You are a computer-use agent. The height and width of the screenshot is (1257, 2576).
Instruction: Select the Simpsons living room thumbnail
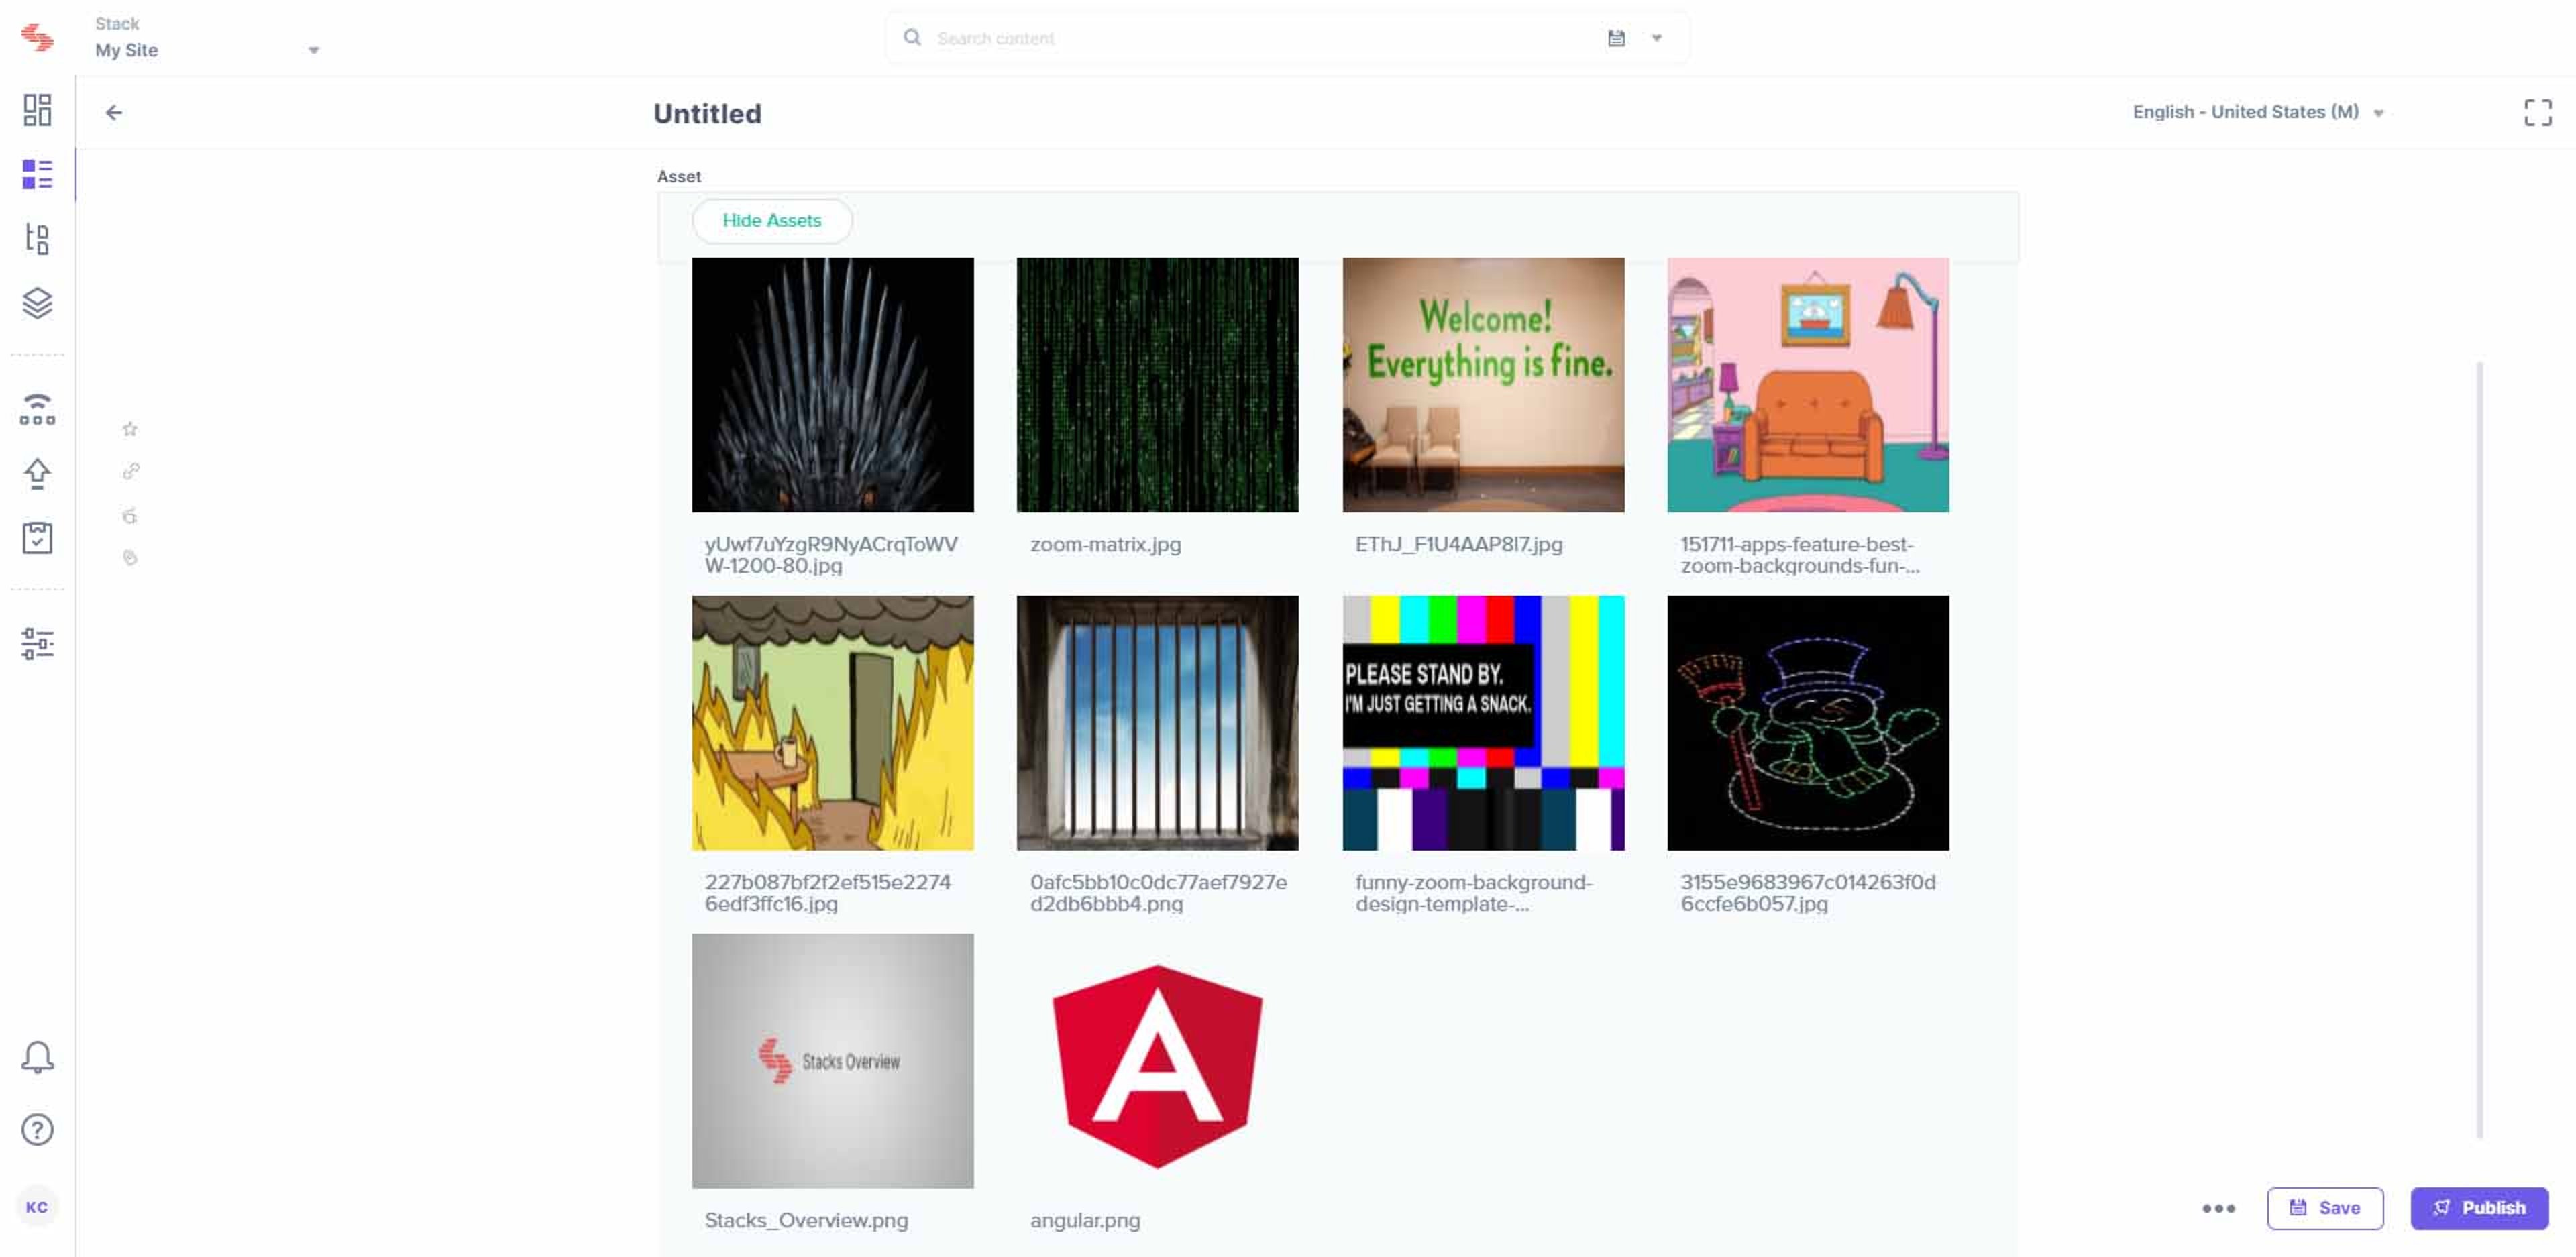coord(1807,385)
